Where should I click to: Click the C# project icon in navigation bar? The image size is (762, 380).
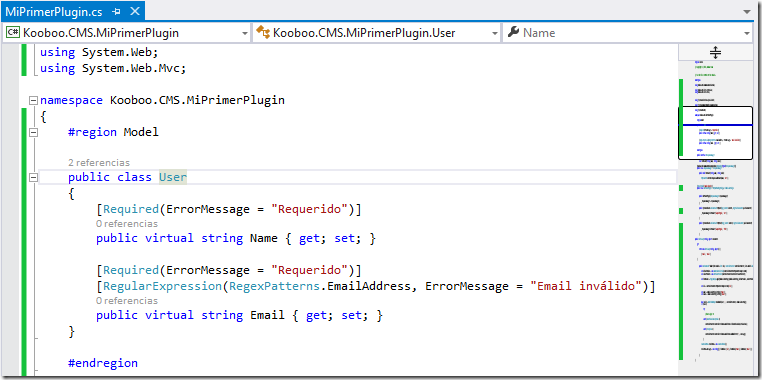tap(13, 33)
